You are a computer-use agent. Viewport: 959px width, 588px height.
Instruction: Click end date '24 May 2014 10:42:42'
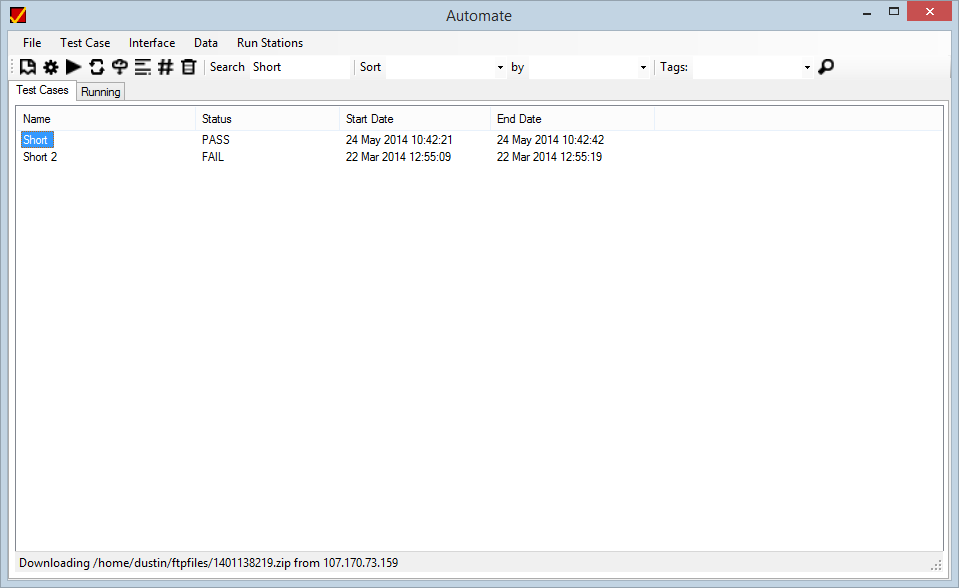tap(550, 140)
